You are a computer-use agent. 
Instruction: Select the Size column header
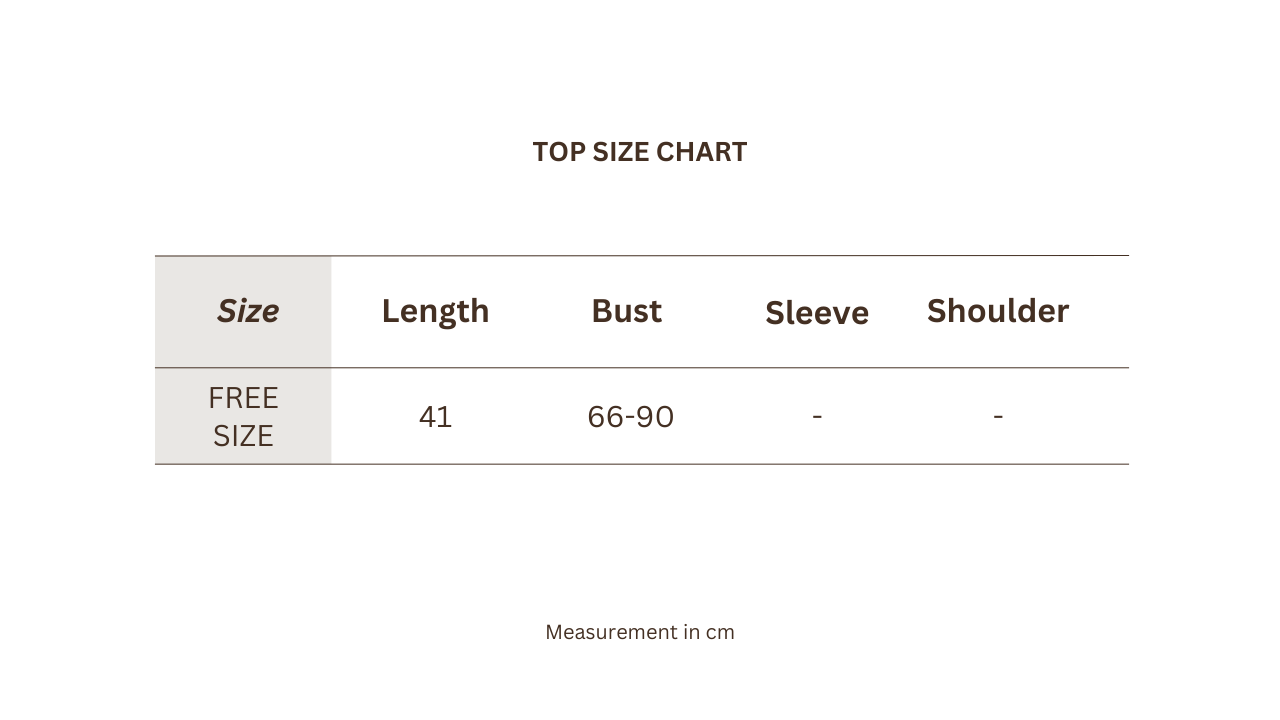(x=247, y=311)
